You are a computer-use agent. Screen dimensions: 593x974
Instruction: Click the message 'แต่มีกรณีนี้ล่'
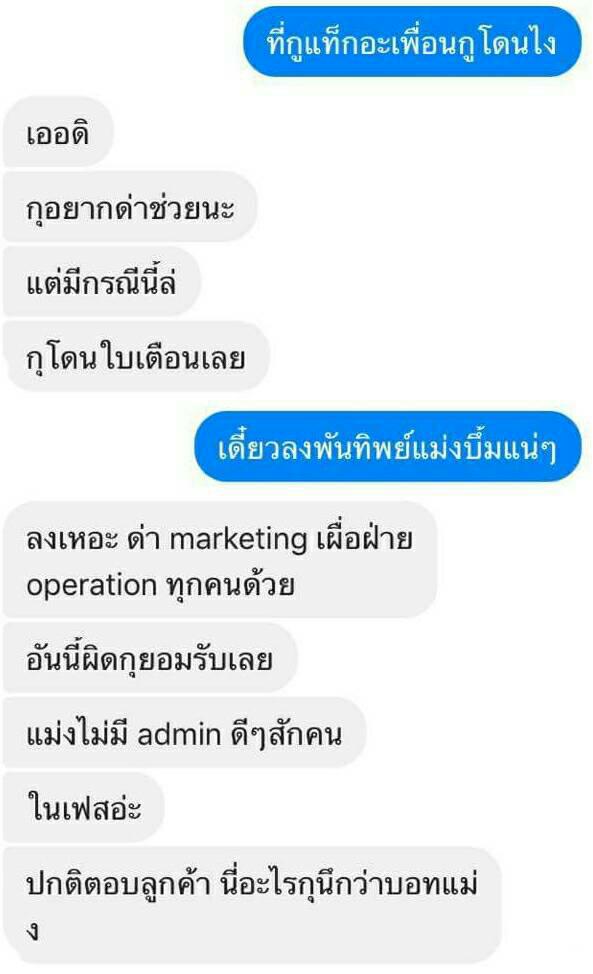pyautogui.click(x=102, y=281)
